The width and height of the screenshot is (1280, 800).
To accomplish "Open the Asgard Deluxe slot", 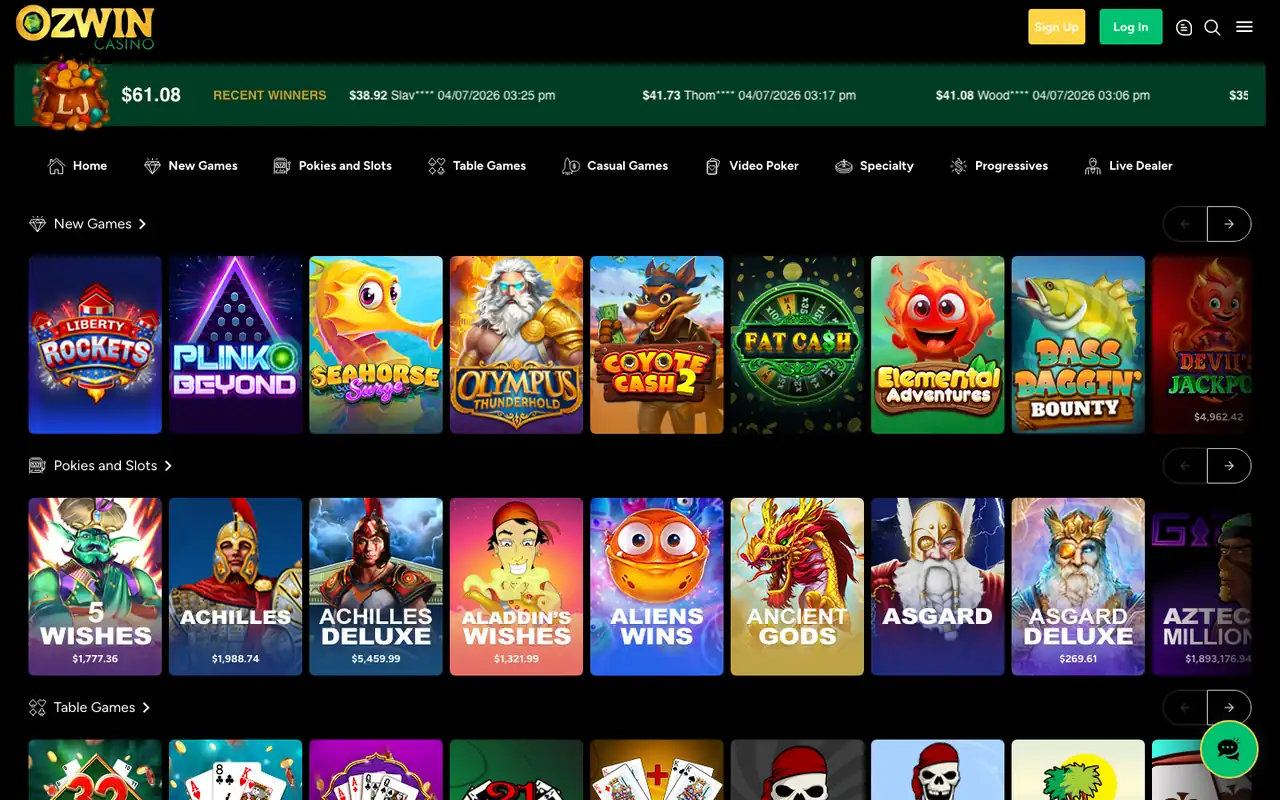I will pos(1079,587).
